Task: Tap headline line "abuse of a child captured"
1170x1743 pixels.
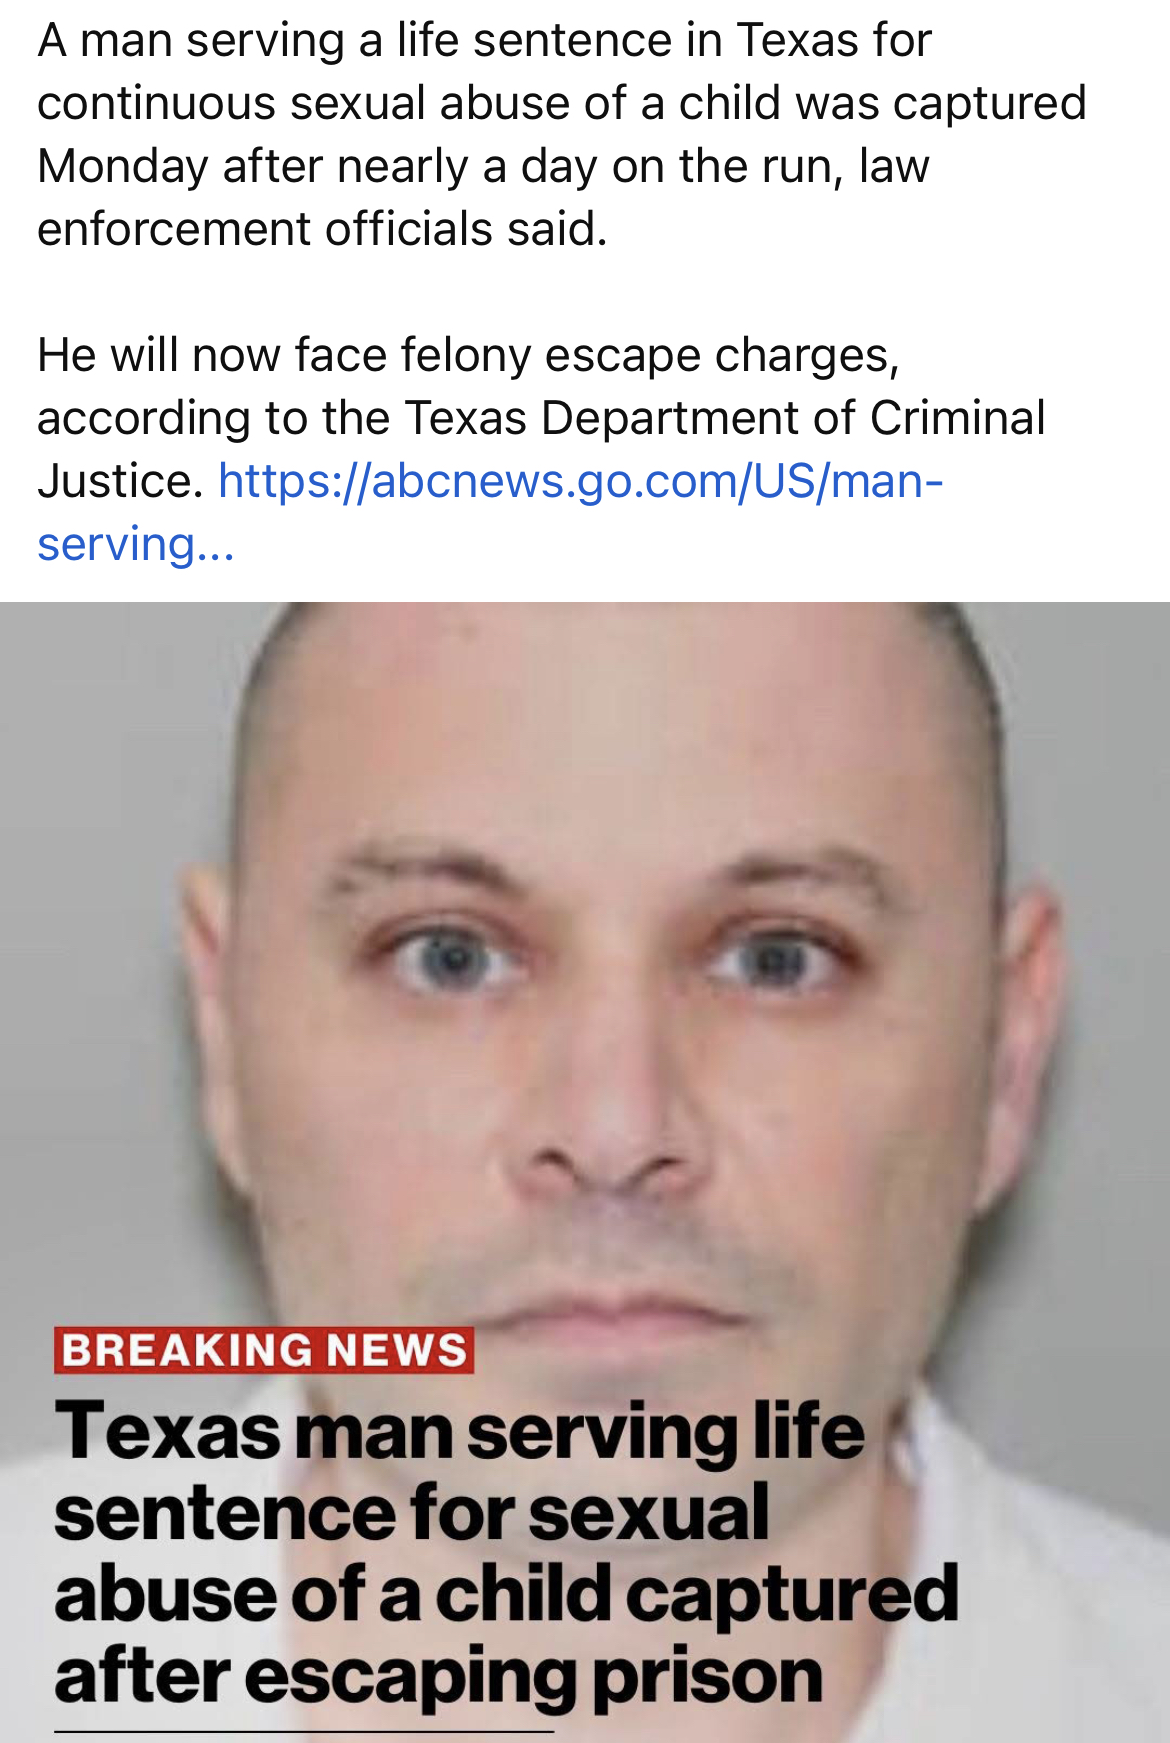Action: pos(507,1594)
